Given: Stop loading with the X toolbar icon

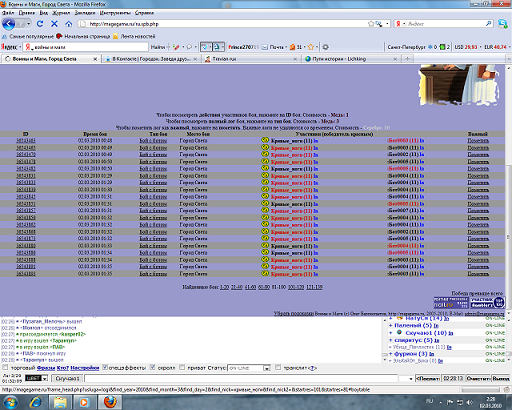Looking at the screenshot, I should coord(54,24).
